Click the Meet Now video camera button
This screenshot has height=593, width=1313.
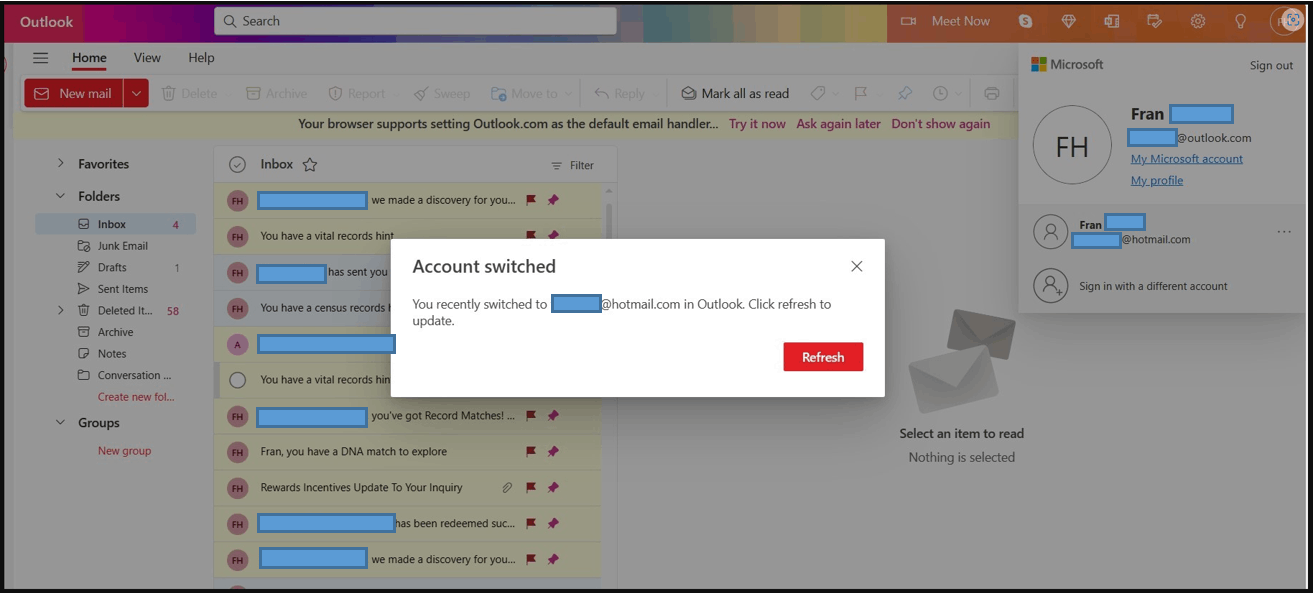945,21
